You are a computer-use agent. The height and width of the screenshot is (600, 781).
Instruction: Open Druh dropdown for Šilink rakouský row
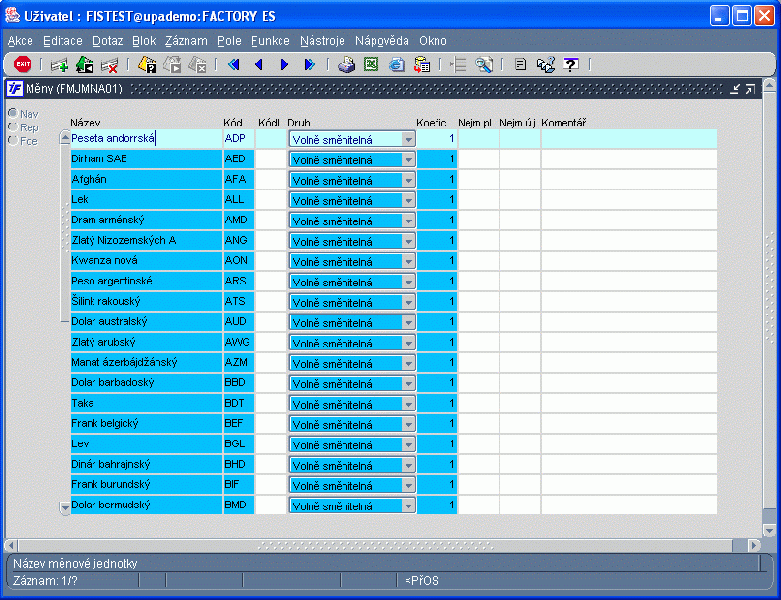point(408,302)
